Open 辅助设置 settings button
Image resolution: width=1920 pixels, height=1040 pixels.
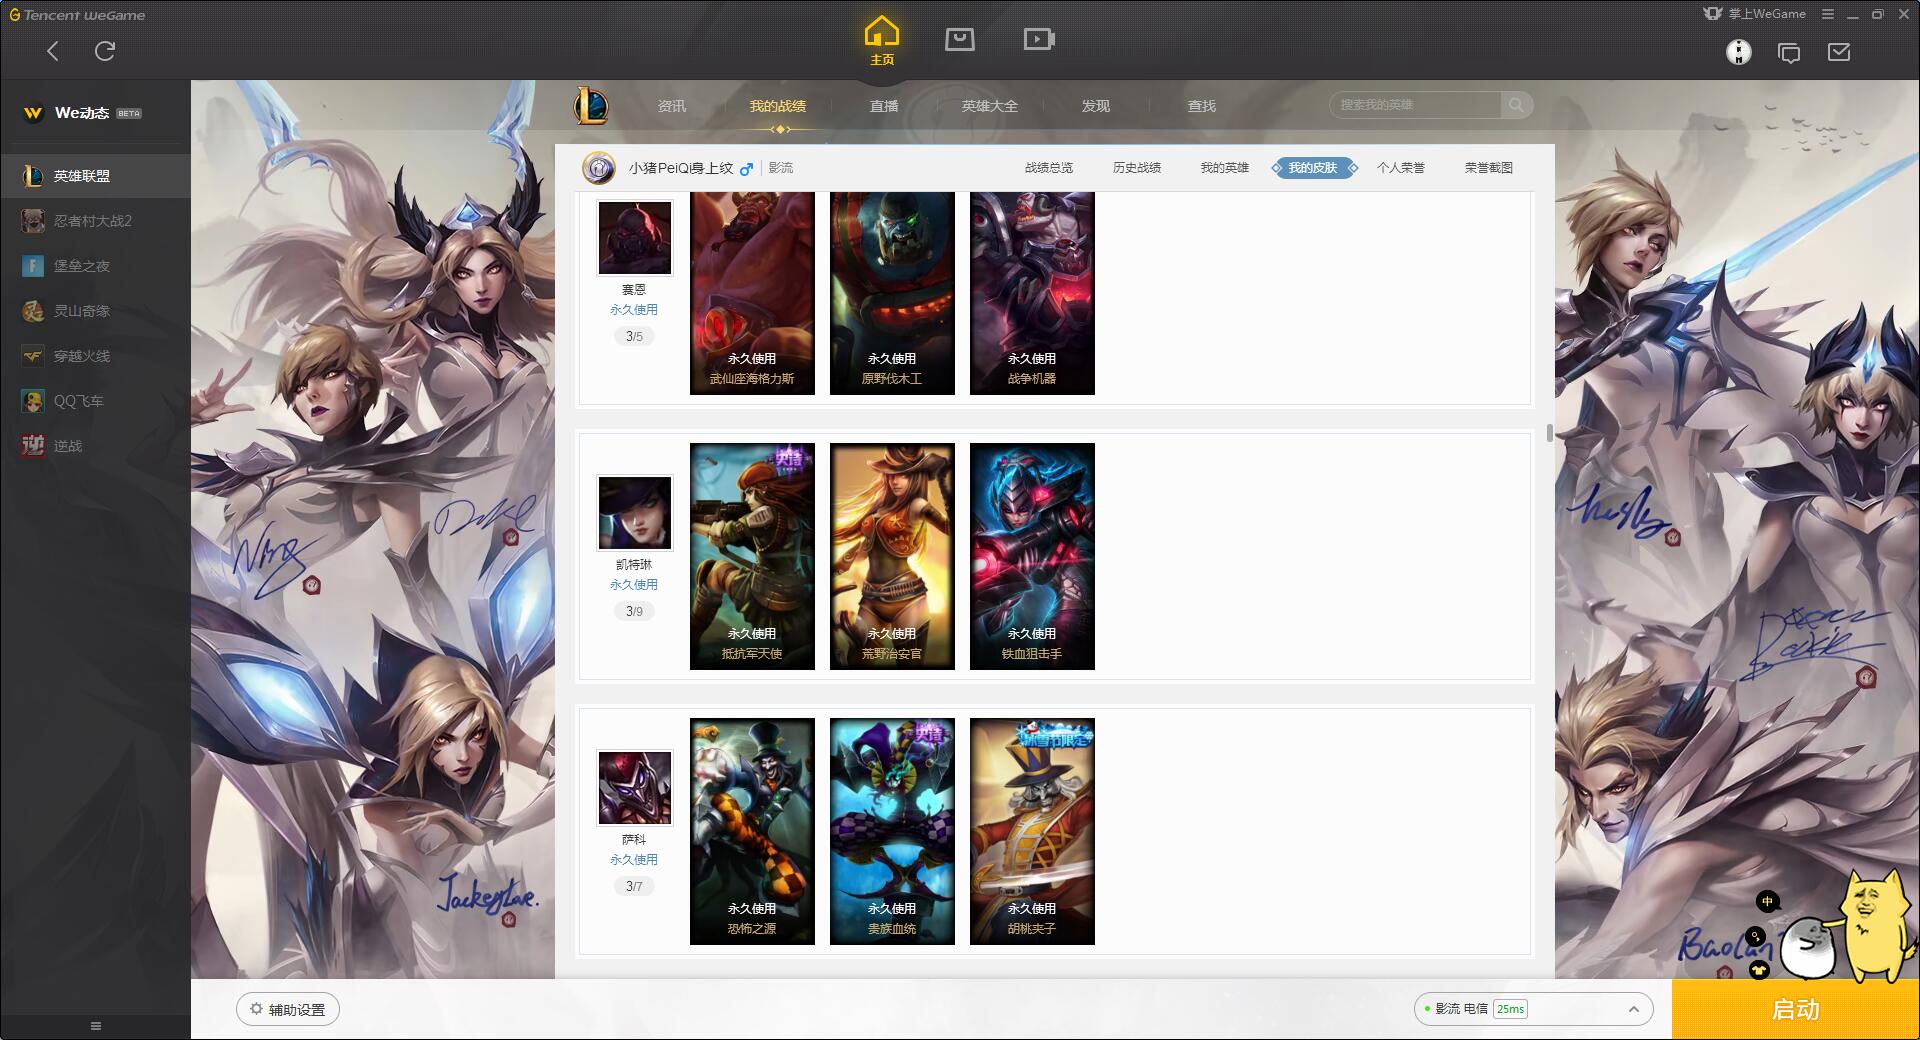pyautogui.click(x=288, y=1009)
